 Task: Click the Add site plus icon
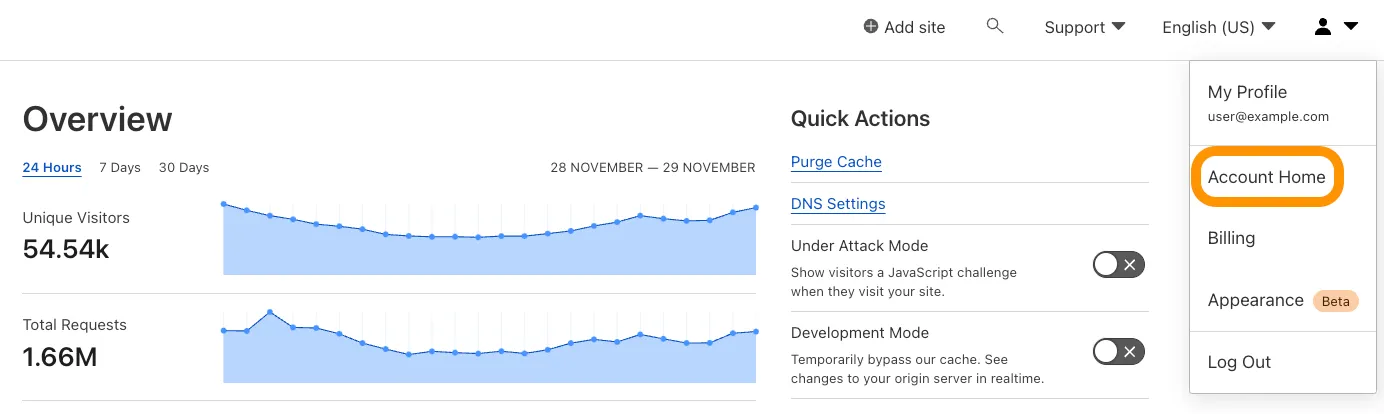[x=871, y=27]
